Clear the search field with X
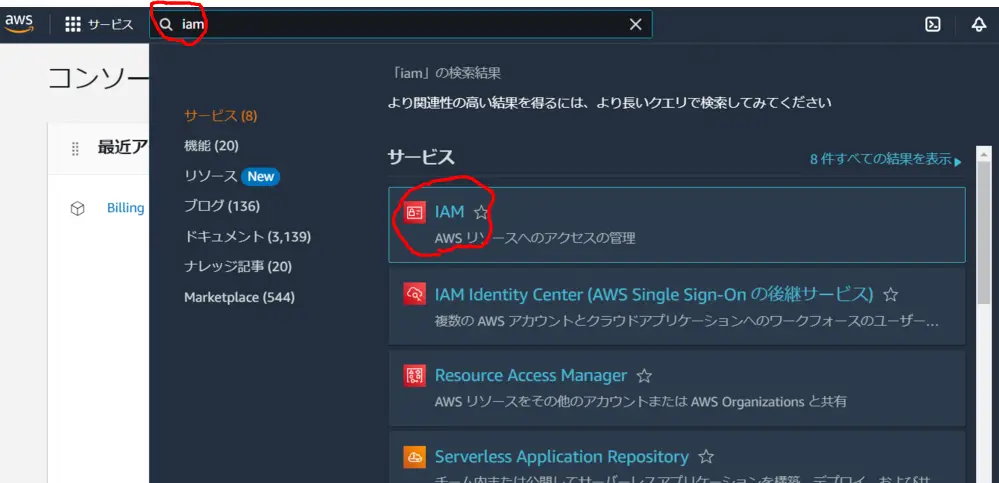Viewport: 999px width, 483px height. click(635, 24)
